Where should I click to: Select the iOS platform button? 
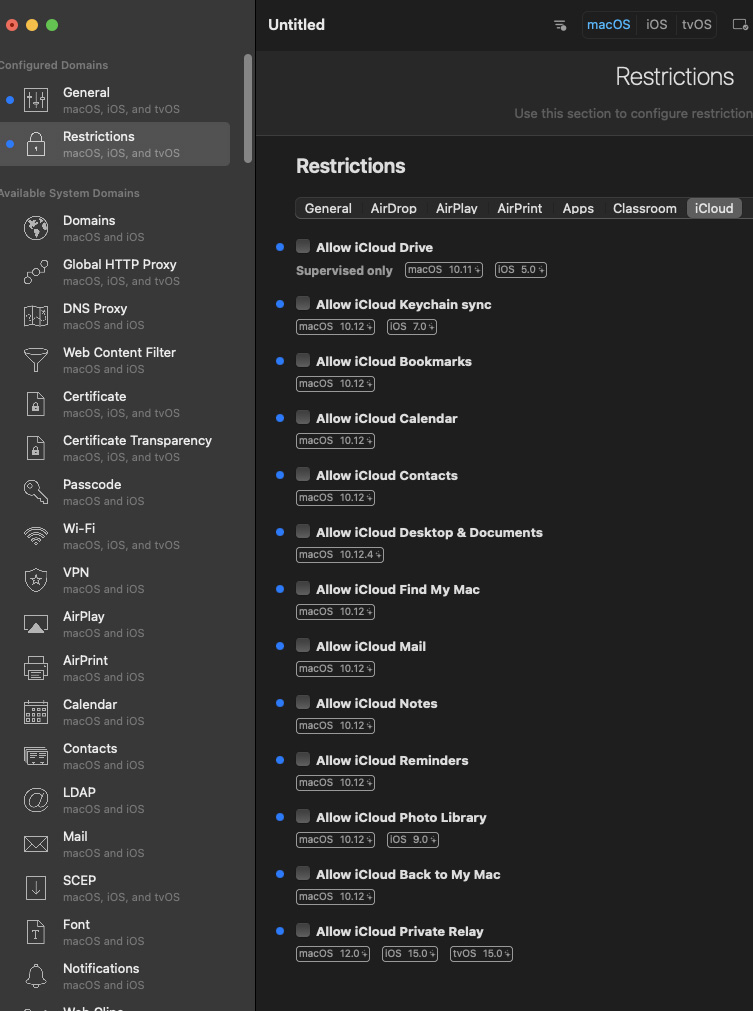click(x=656, y=25)
